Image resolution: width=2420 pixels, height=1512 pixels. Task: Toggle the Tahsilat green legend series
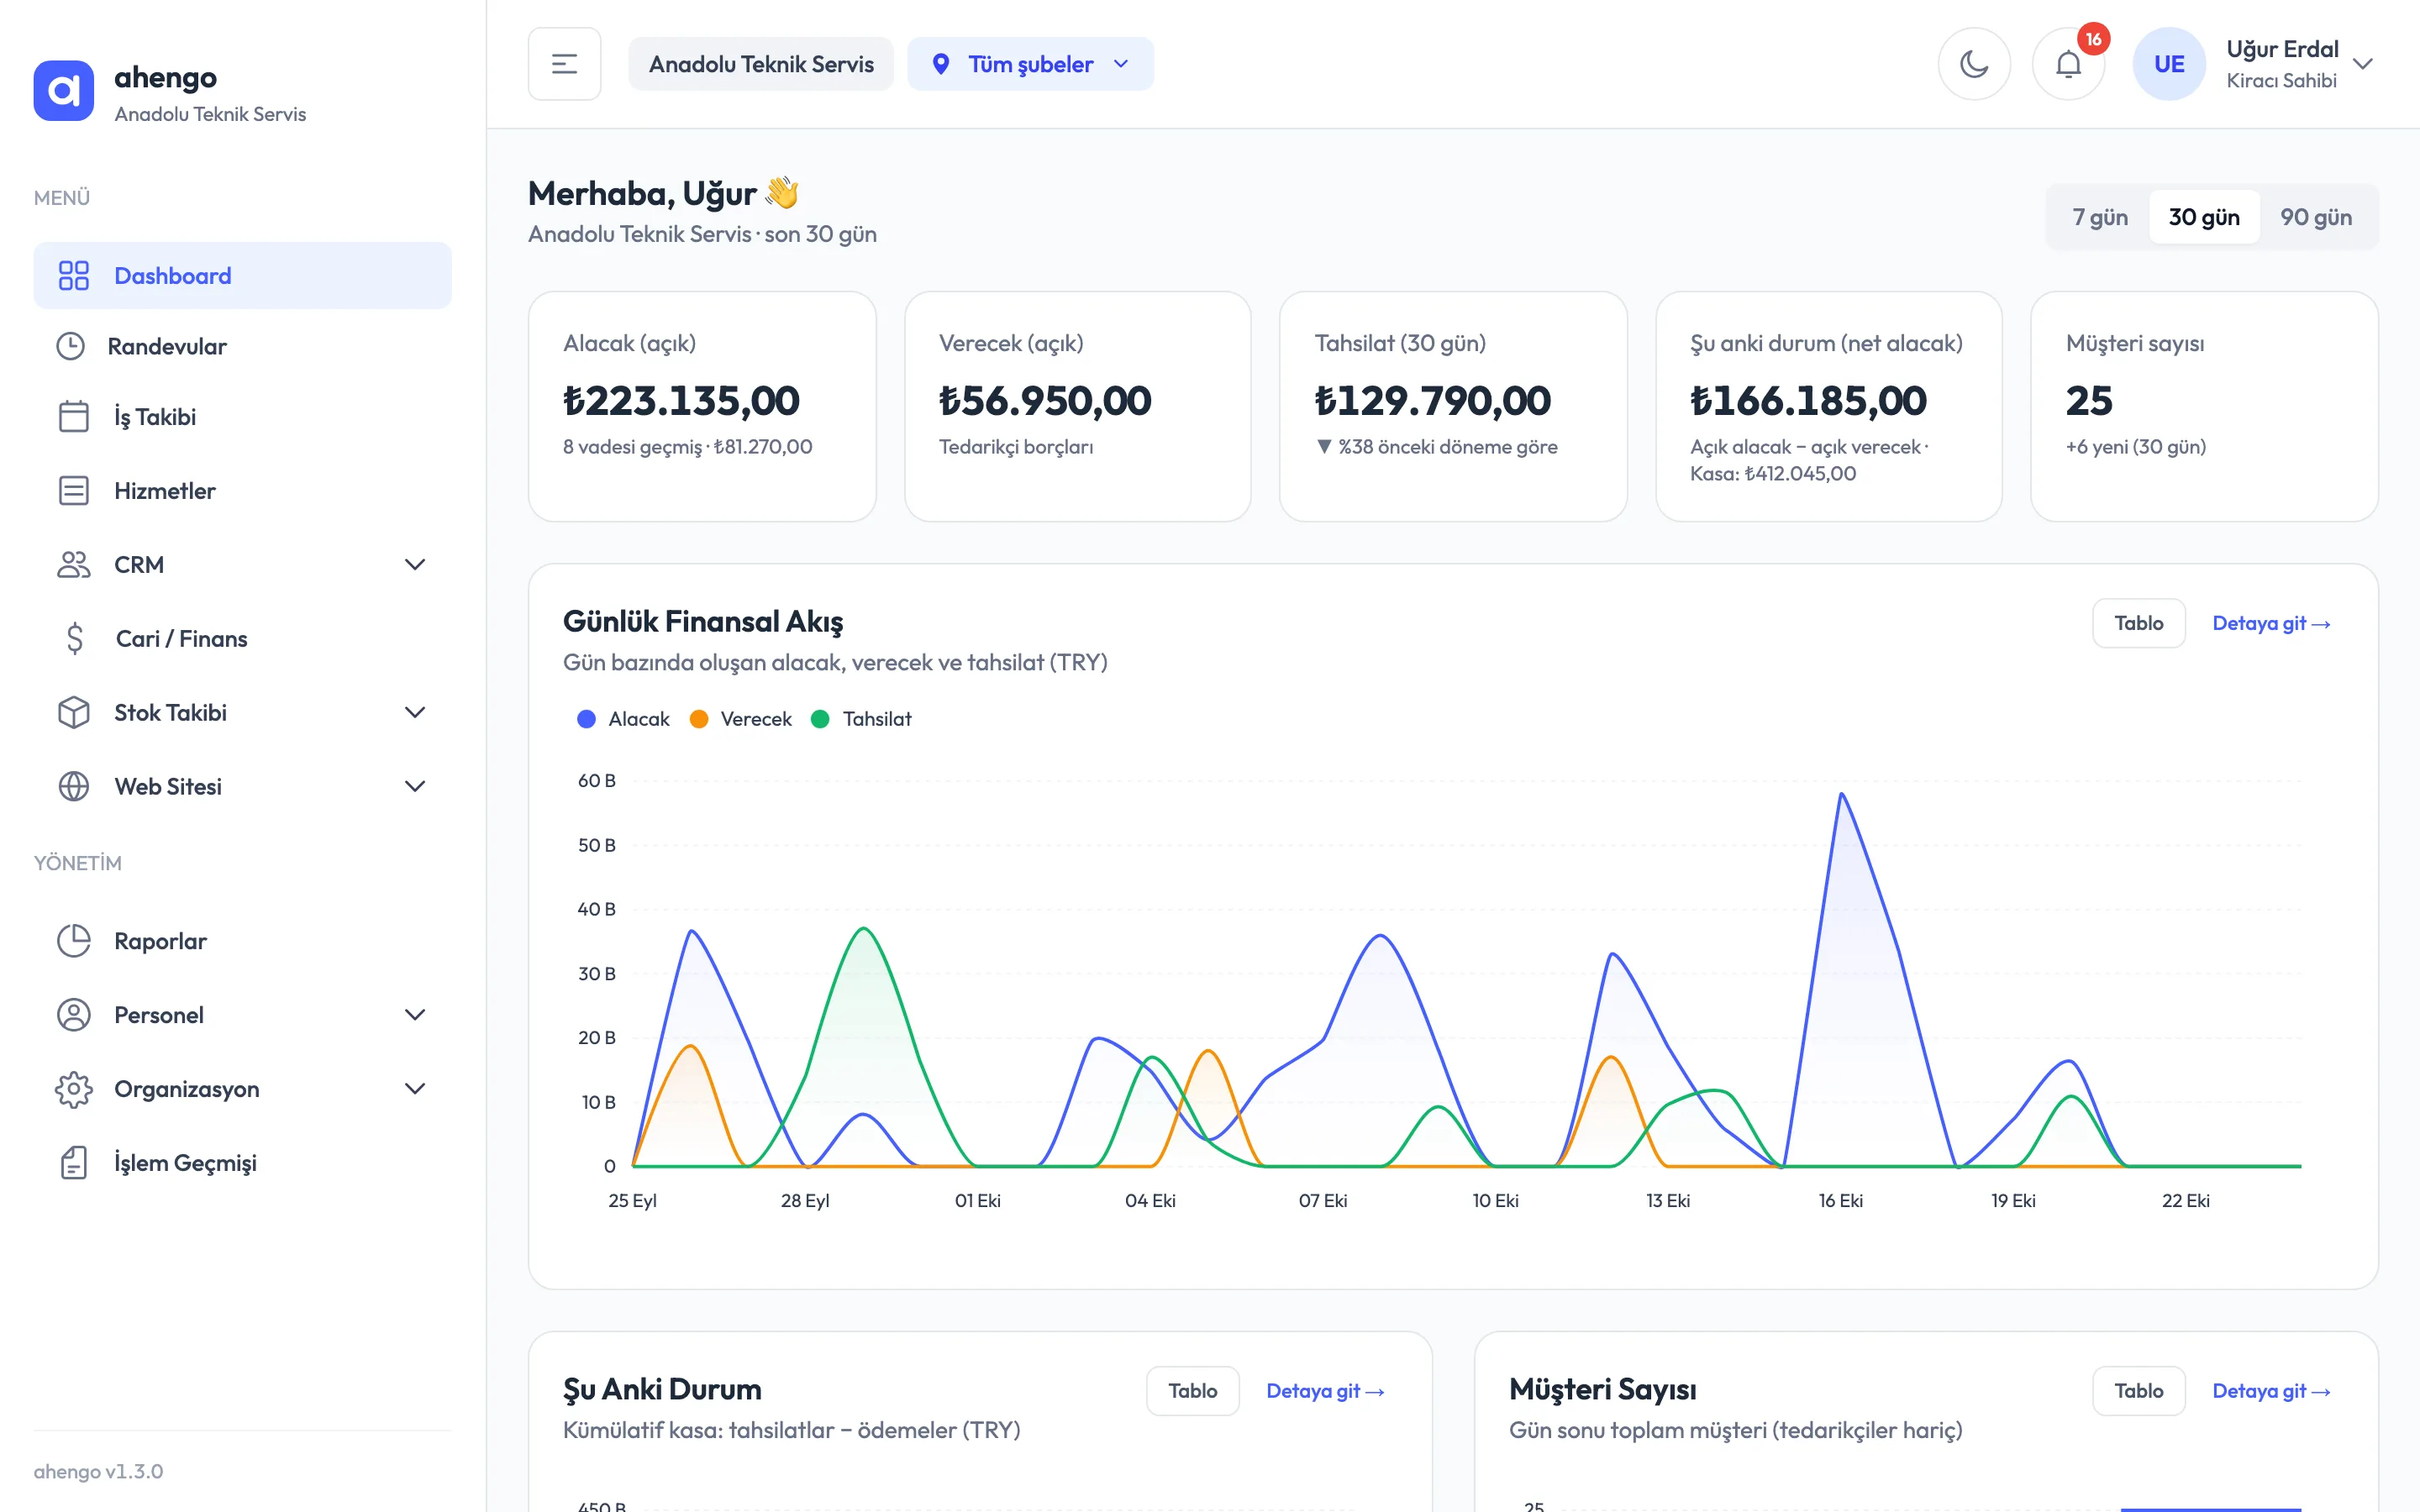[x=861, y=719]
